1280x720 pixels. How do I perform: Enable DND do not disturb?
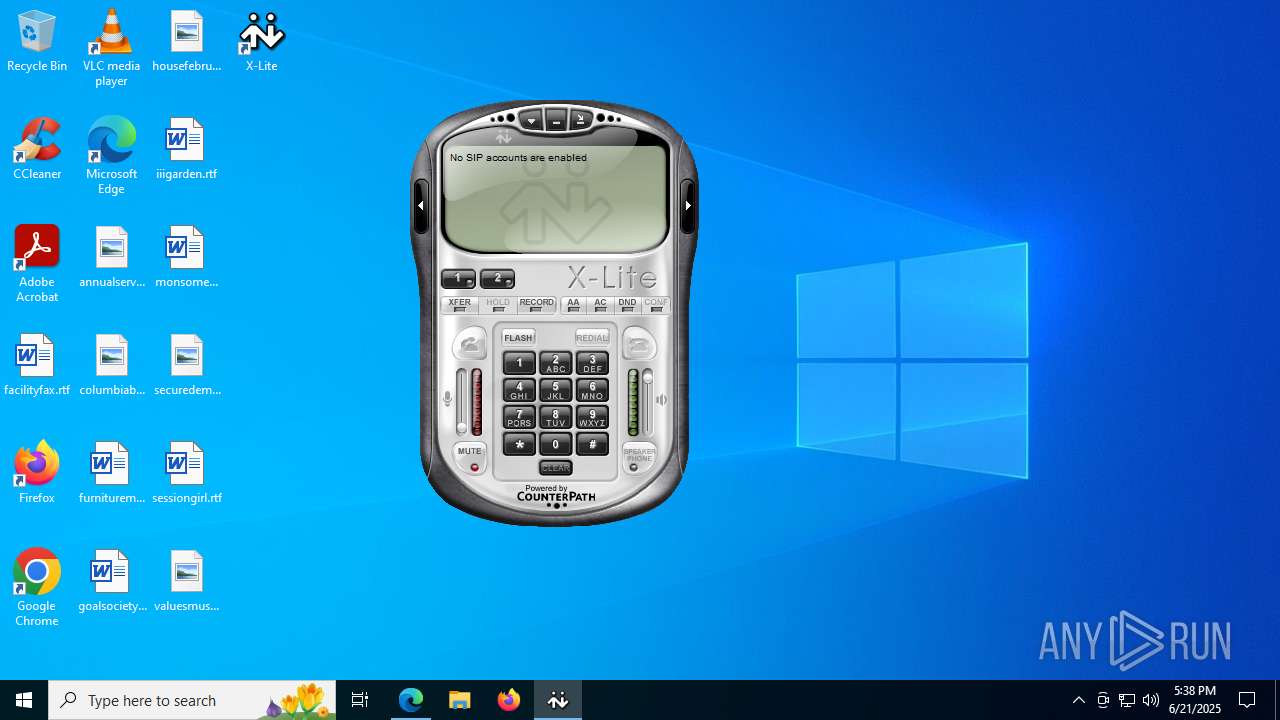(627, 305)
